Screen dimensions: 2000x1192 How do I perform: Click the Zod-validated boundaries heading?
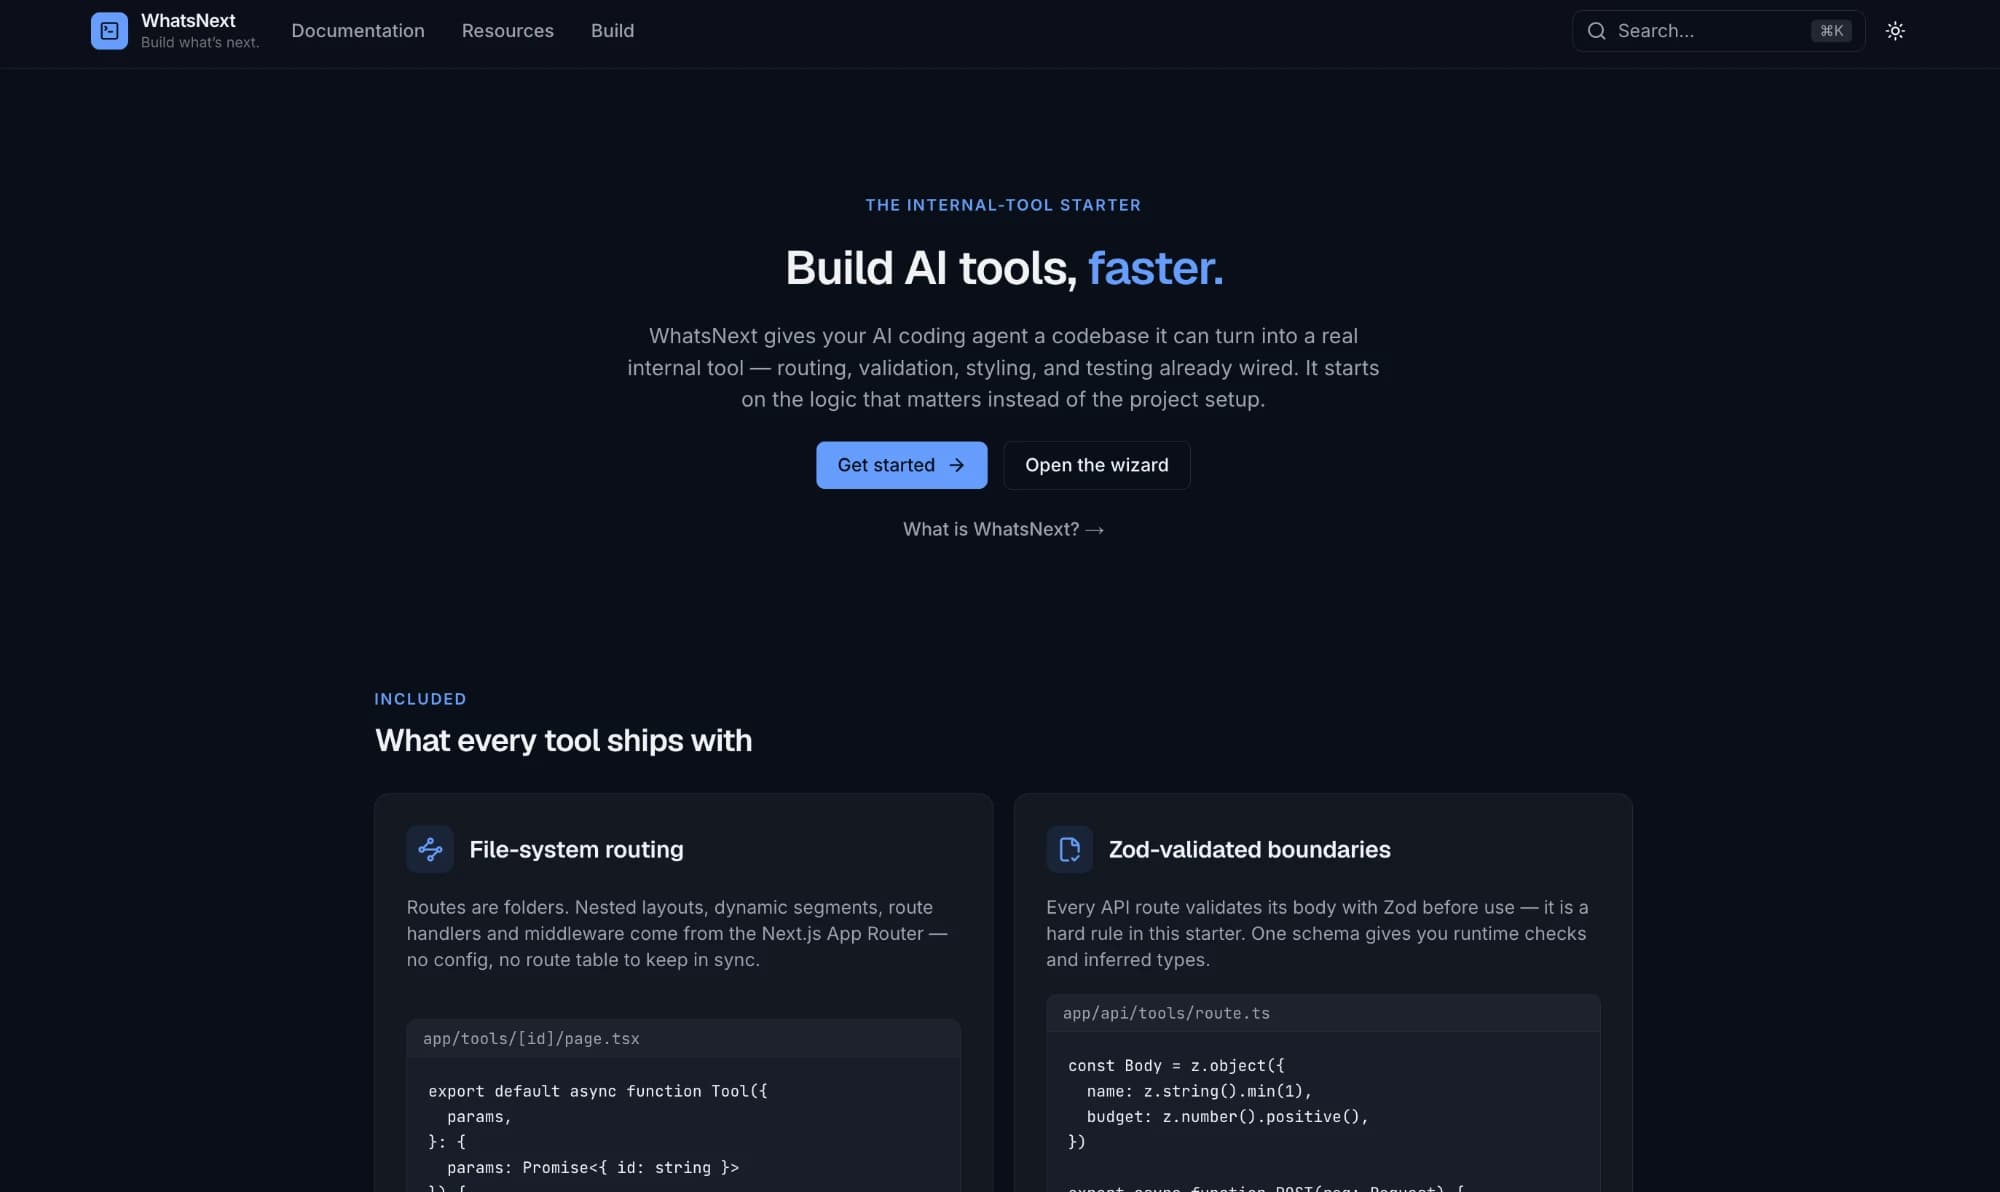(1249, 849)
